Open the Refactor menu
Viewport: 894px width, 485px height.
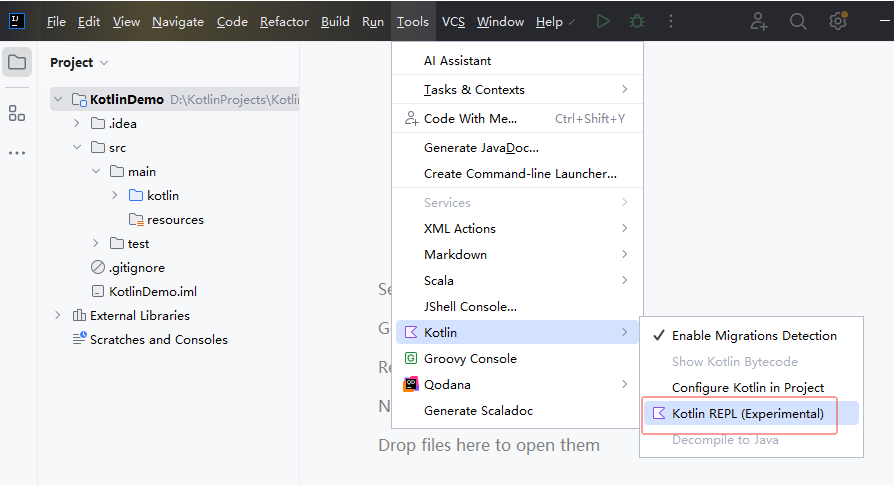[x=284, y=22]
